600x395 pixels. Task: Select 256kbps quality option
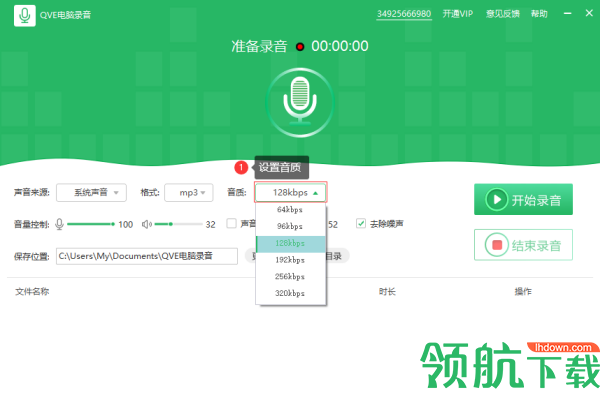tap(290, 276)
